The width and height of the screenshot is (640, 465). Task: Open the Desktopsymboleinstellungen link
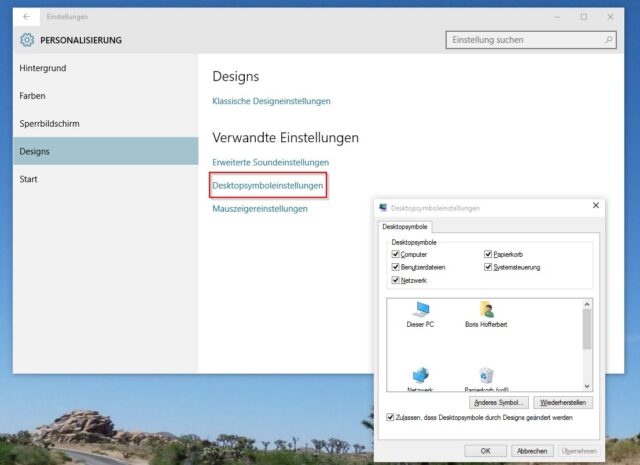(268, 185)
